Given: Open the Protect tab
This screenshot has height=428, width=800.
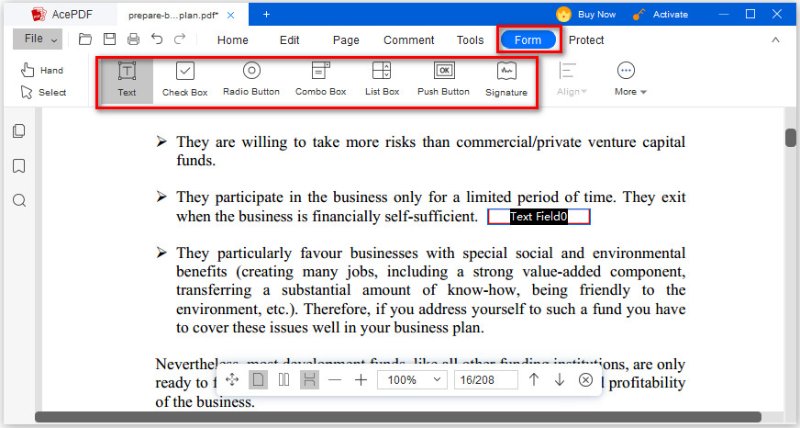Looking at the screenshot, I should (x=586, y=40).
